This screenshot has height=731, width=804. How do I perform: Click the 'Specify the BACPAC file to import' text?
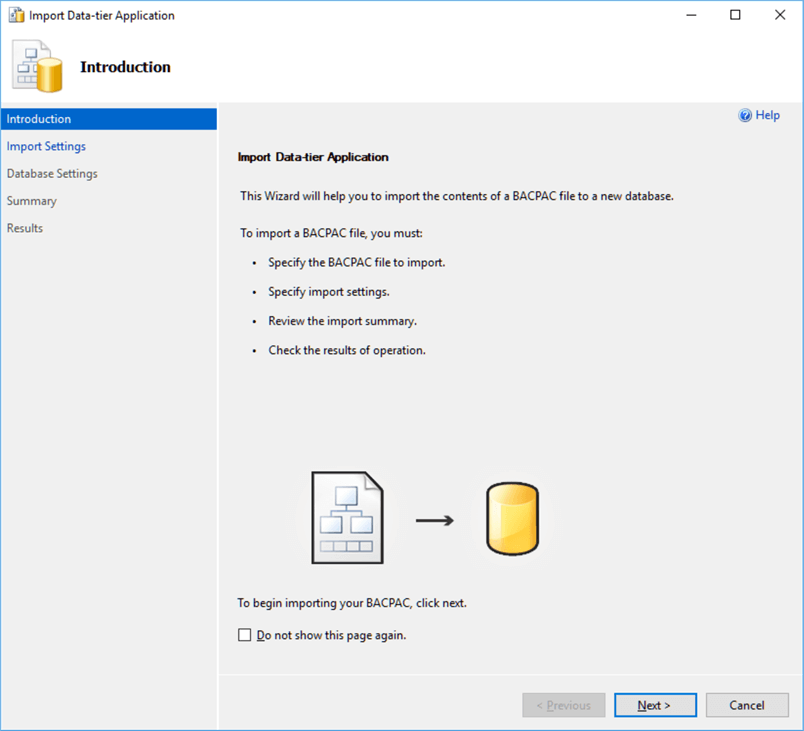tap(356, 262)
